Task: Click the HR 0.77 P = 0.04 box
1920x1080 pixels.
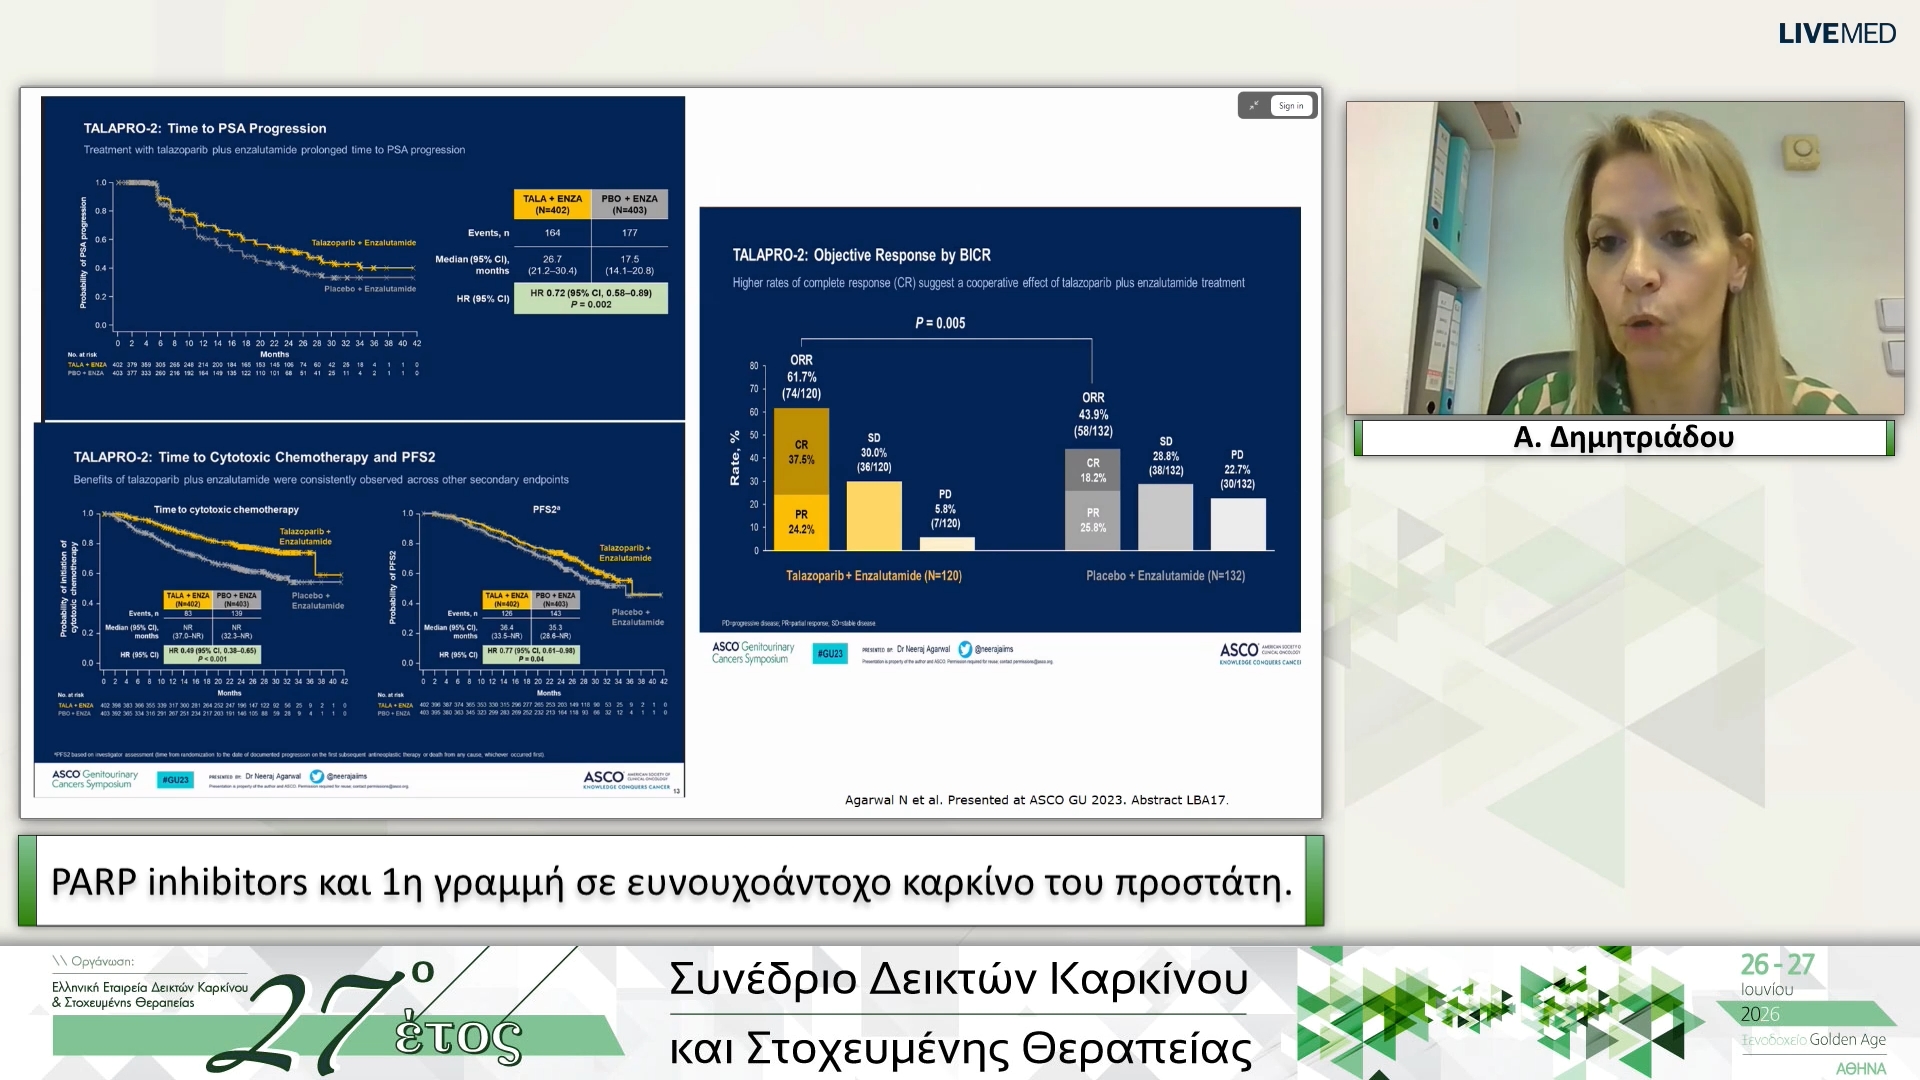Action: (531, 655)
